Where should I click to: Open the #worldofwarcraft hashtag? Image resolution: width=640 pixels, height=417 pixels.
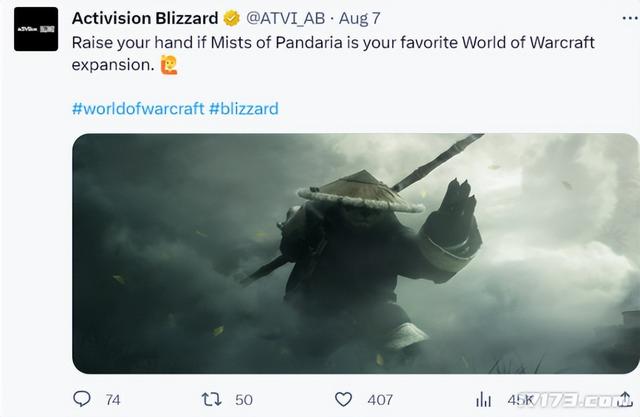138,109
